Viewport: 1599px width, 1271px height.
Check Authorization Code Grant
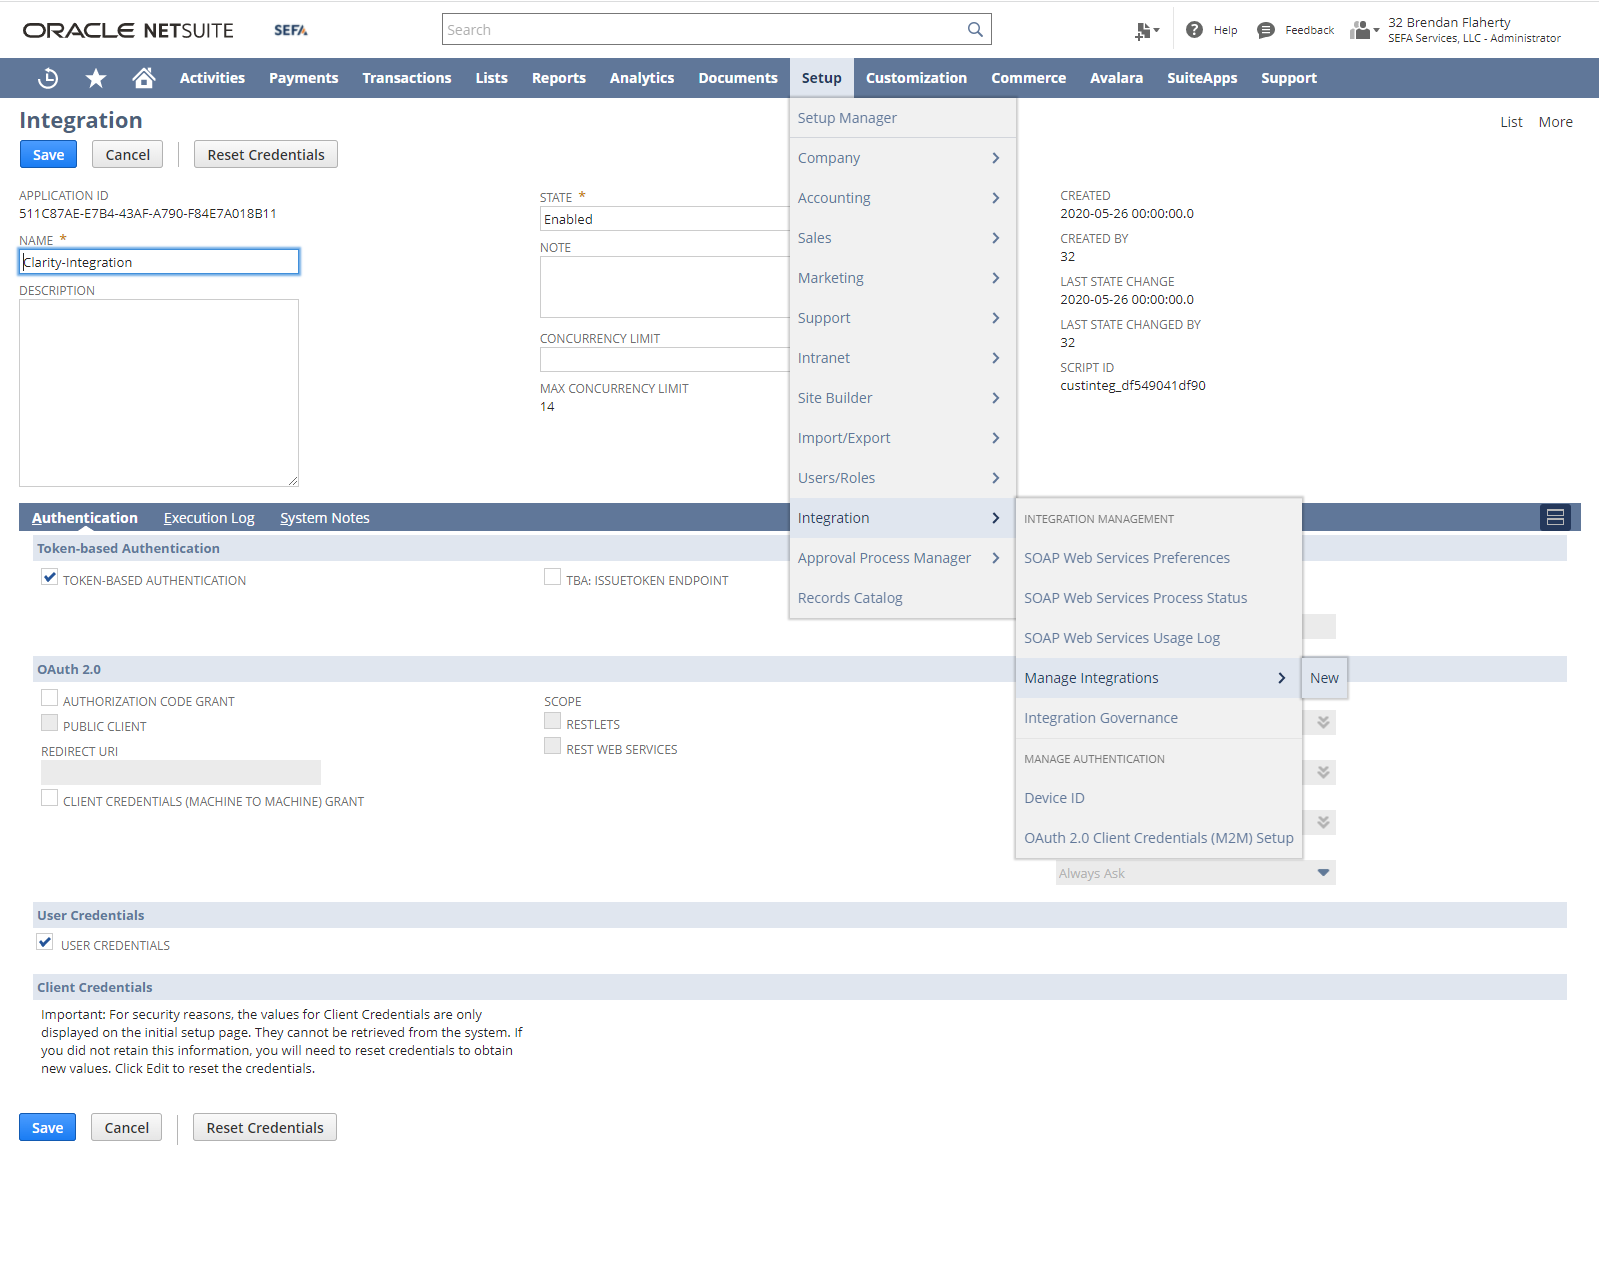coord(49,698)
